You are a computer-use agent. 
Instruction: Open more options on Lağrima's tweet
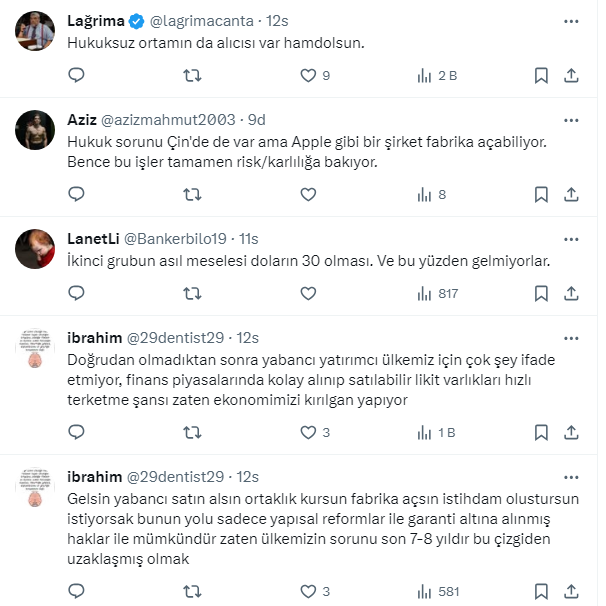[x=570, y=20]
